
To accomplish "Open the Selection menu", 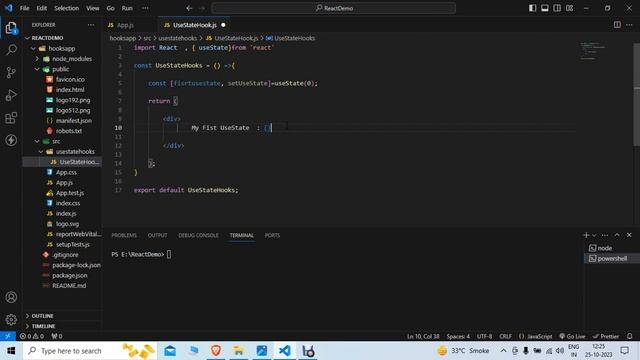I will (67, 8).
